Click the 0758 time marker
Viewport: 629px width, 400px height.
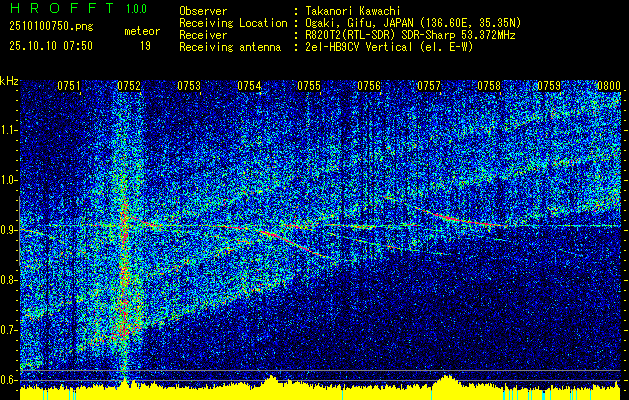(x=489, y=85)
